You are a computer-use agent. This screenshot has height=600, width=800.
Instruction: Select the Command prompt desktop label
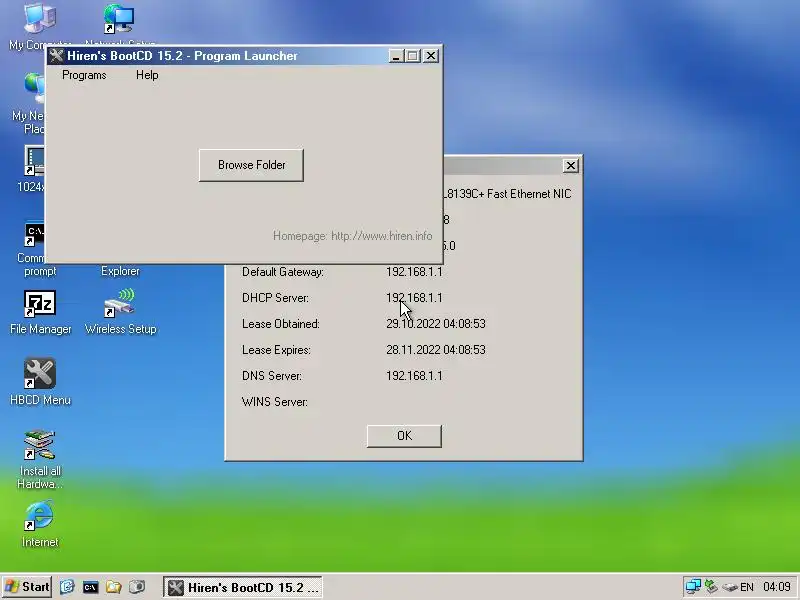tap(40, 264)
